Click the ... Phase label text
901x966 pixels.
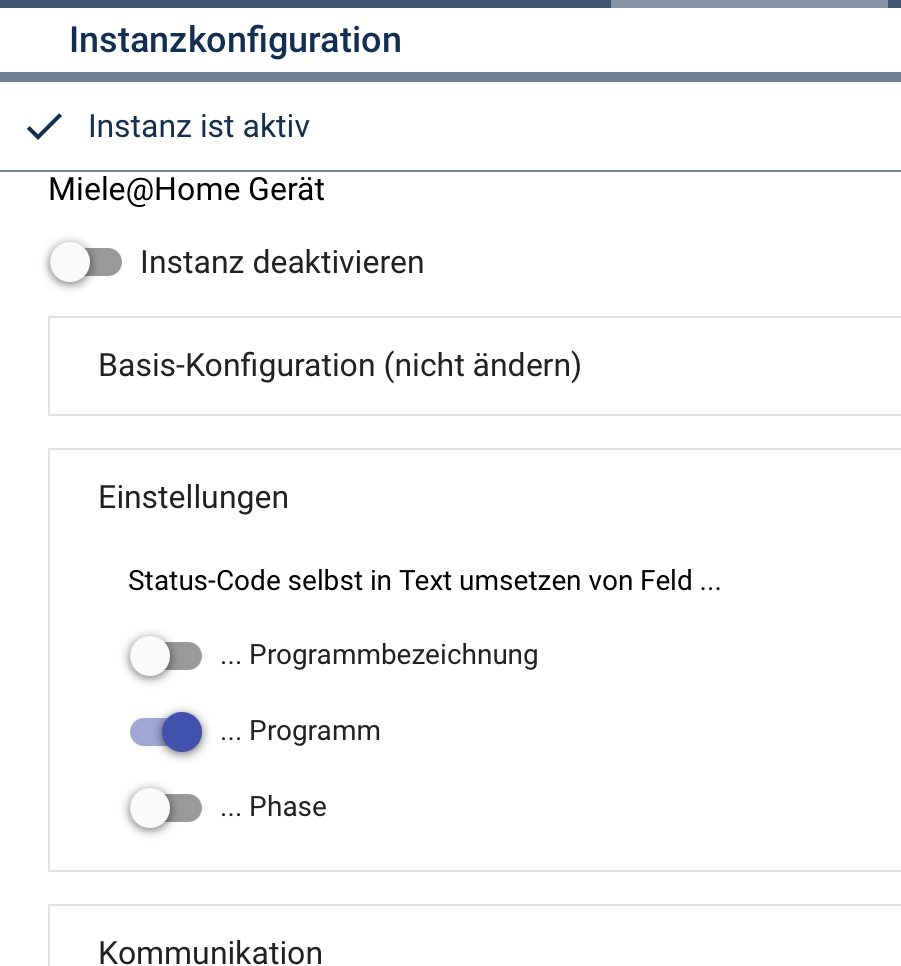(x=273, y=808)
